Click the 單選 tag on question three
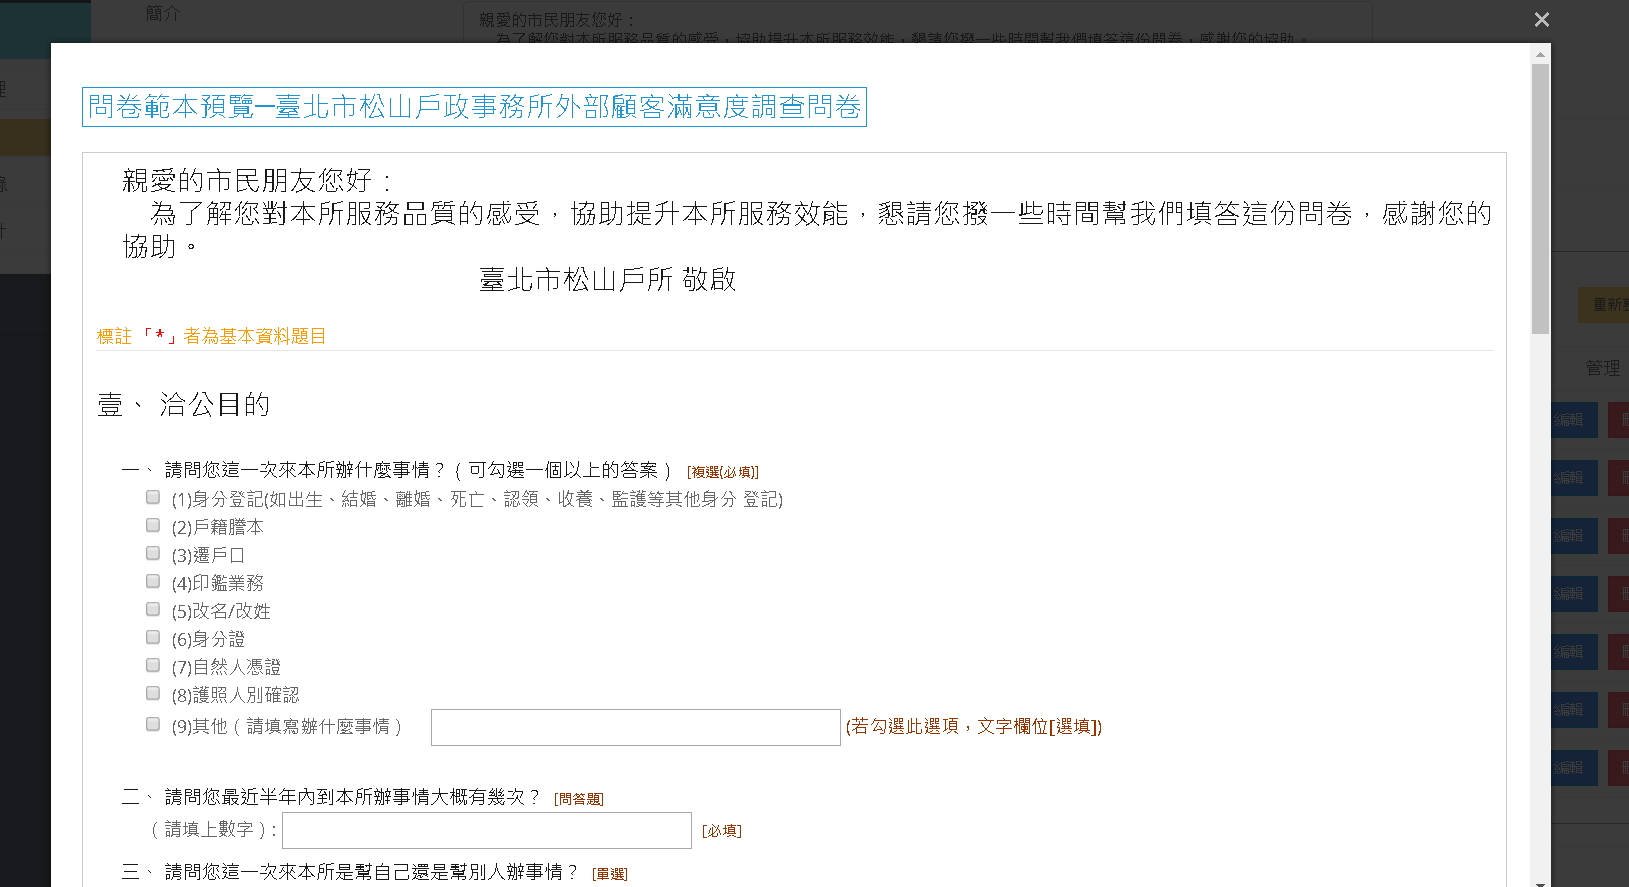This screenshot has height=887, width=1629. (609, 874)
